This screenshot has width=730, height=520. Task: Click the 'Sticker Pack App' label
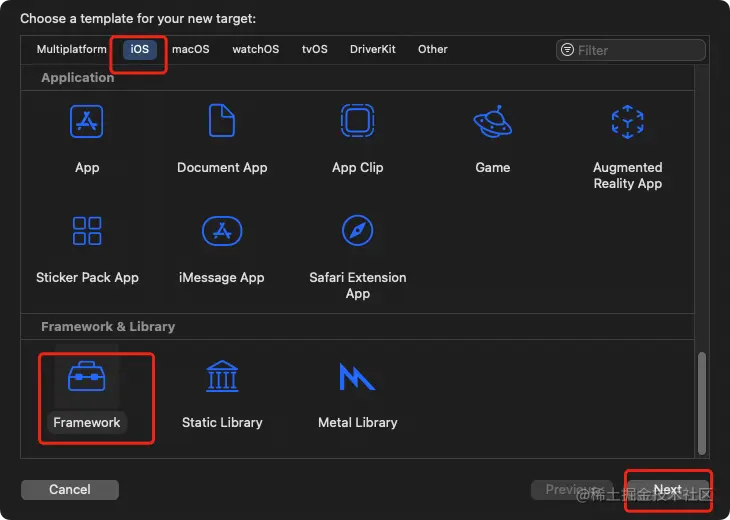[87, 277]
